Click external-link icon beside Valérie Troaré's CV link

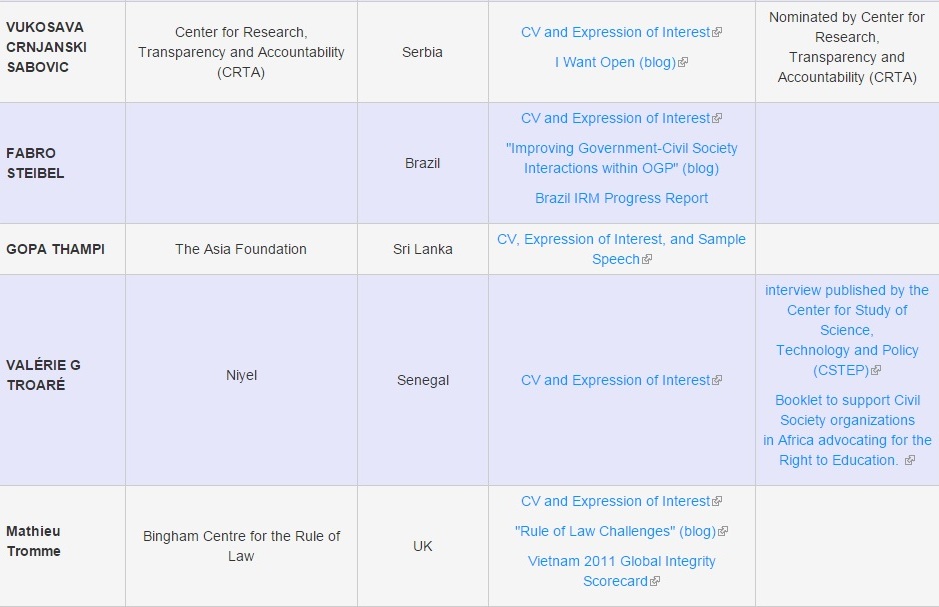click(x=717, y=381)
